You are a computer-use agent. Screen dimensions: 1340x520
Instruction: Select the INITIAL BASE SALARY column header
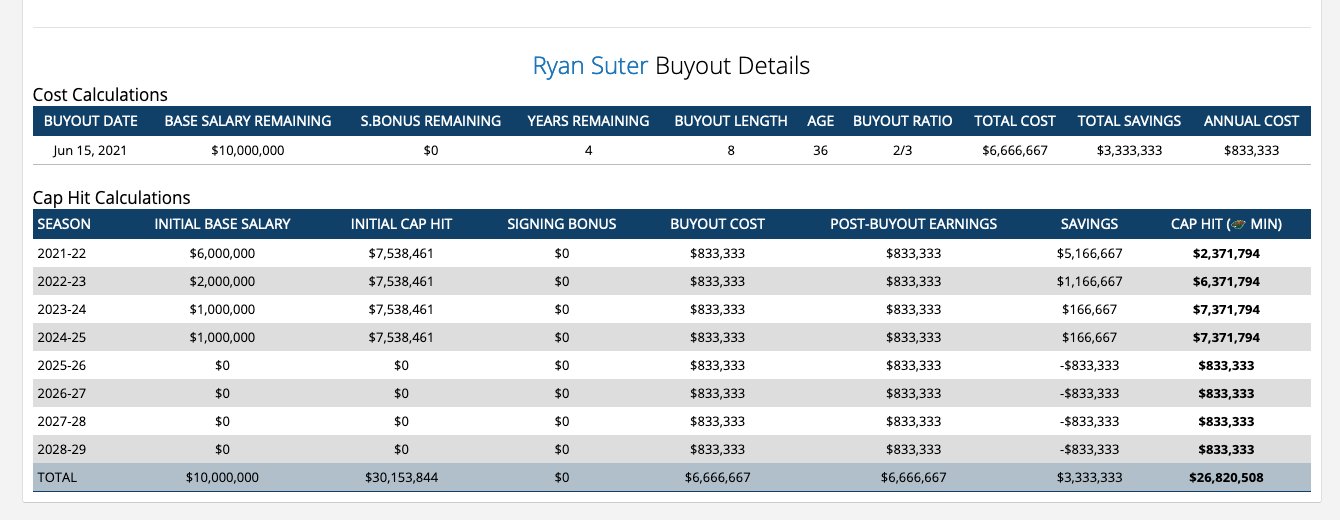tap(222, 224)
